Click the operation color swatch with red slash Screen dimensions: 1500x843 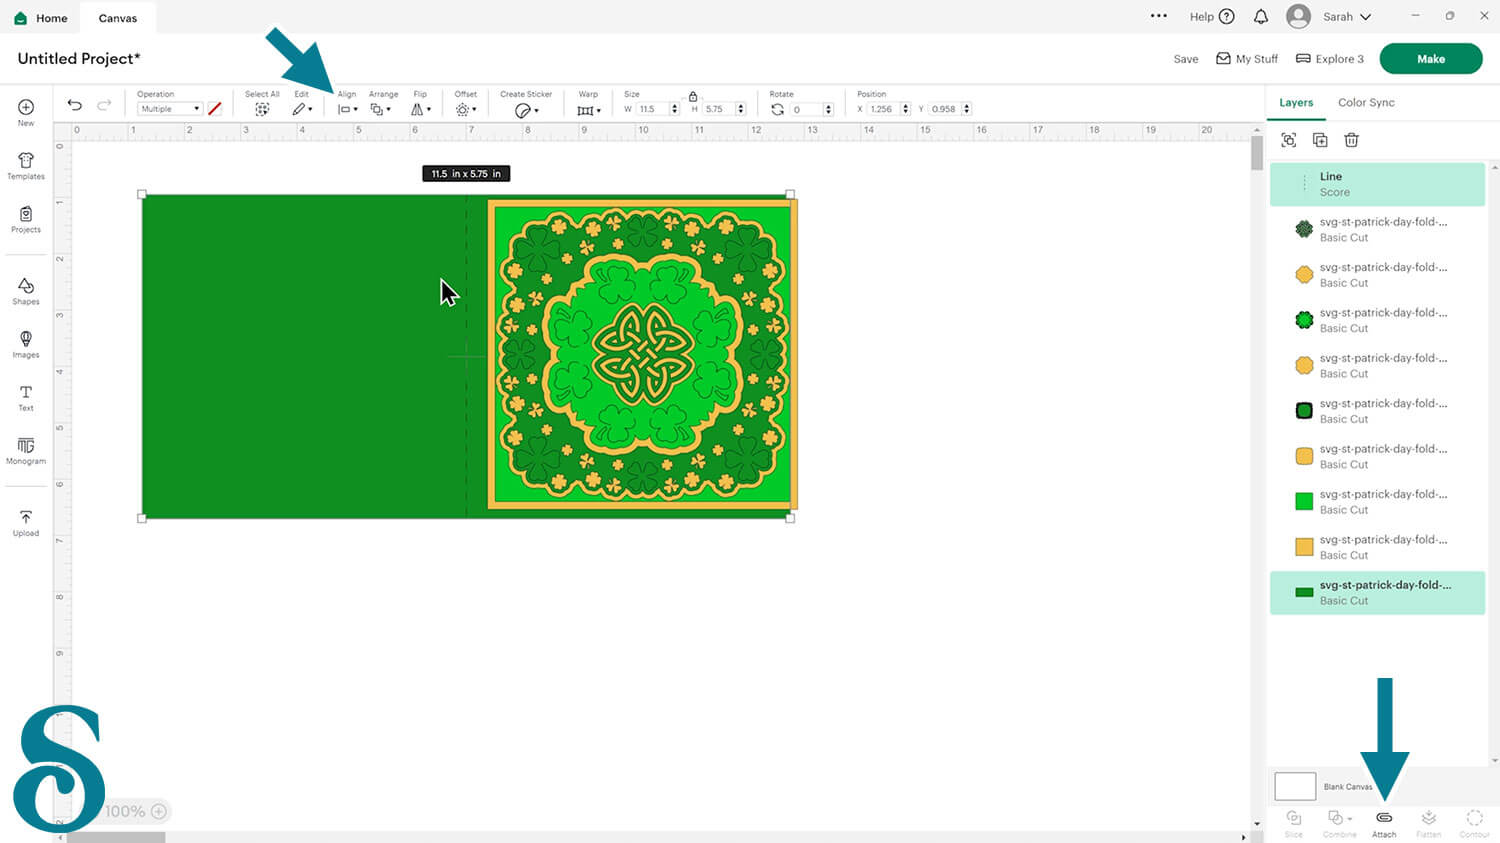[x=214, y=109]
